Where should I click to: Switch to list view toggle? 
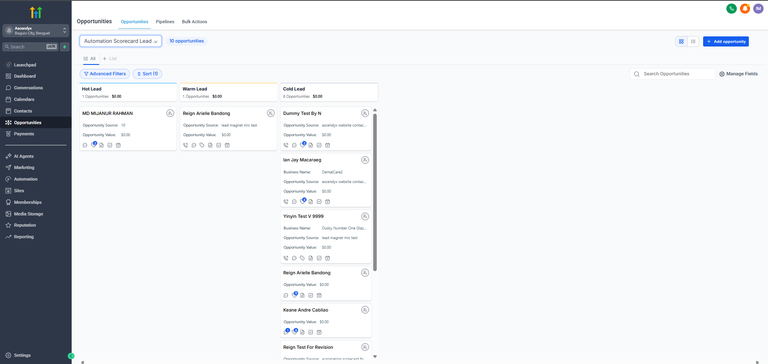[693, 42]
